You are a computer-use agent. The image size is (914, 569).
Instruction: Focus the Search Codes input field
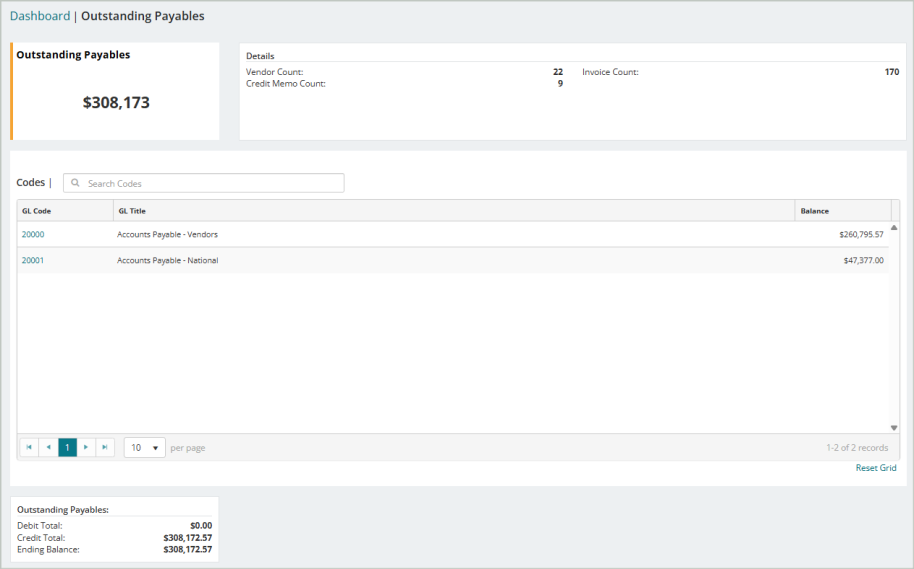click(203, 183)
